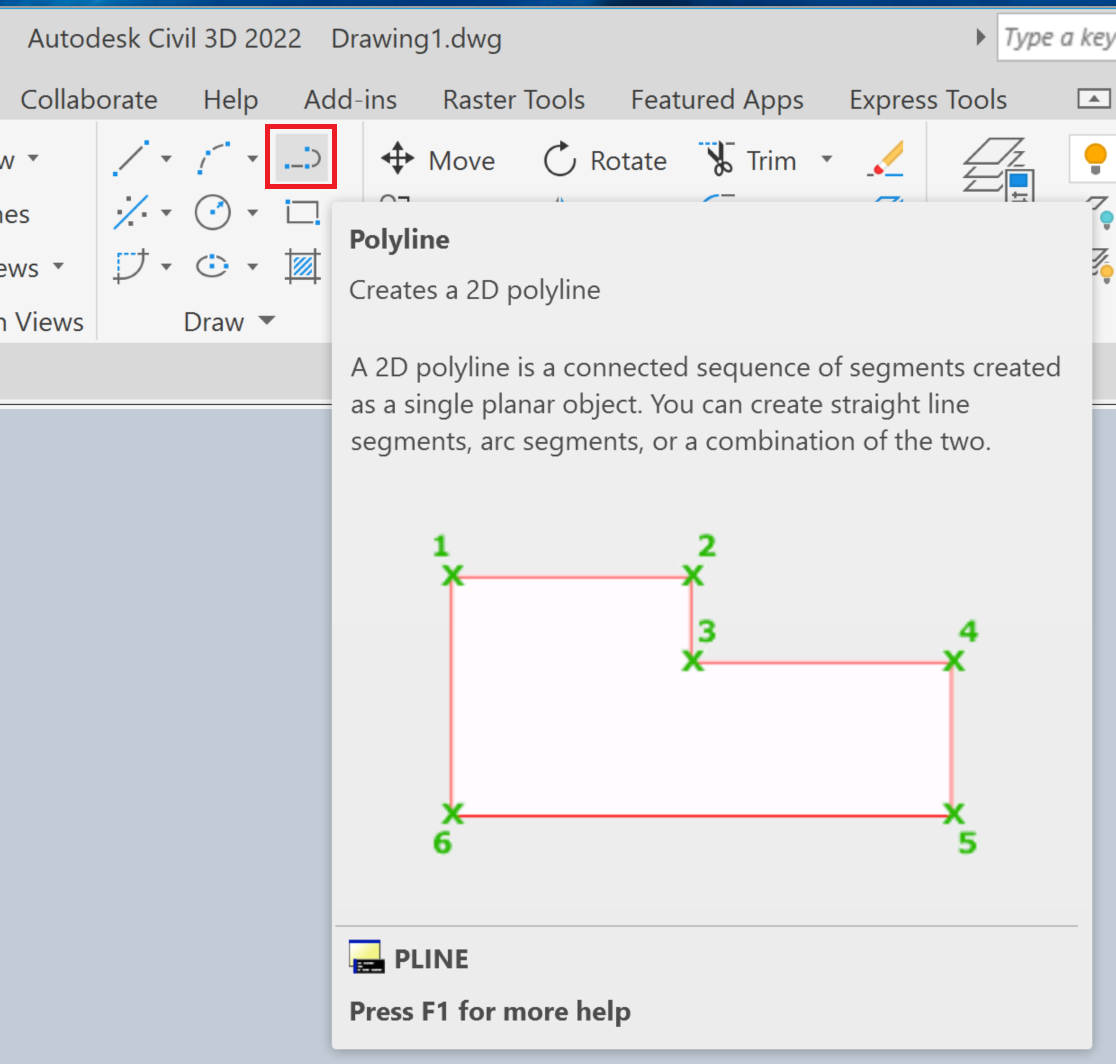Image resolution: width=1116 pixels, height=1064 pixels.
Task: Select the Circle tool
Action: coord(213,212)
